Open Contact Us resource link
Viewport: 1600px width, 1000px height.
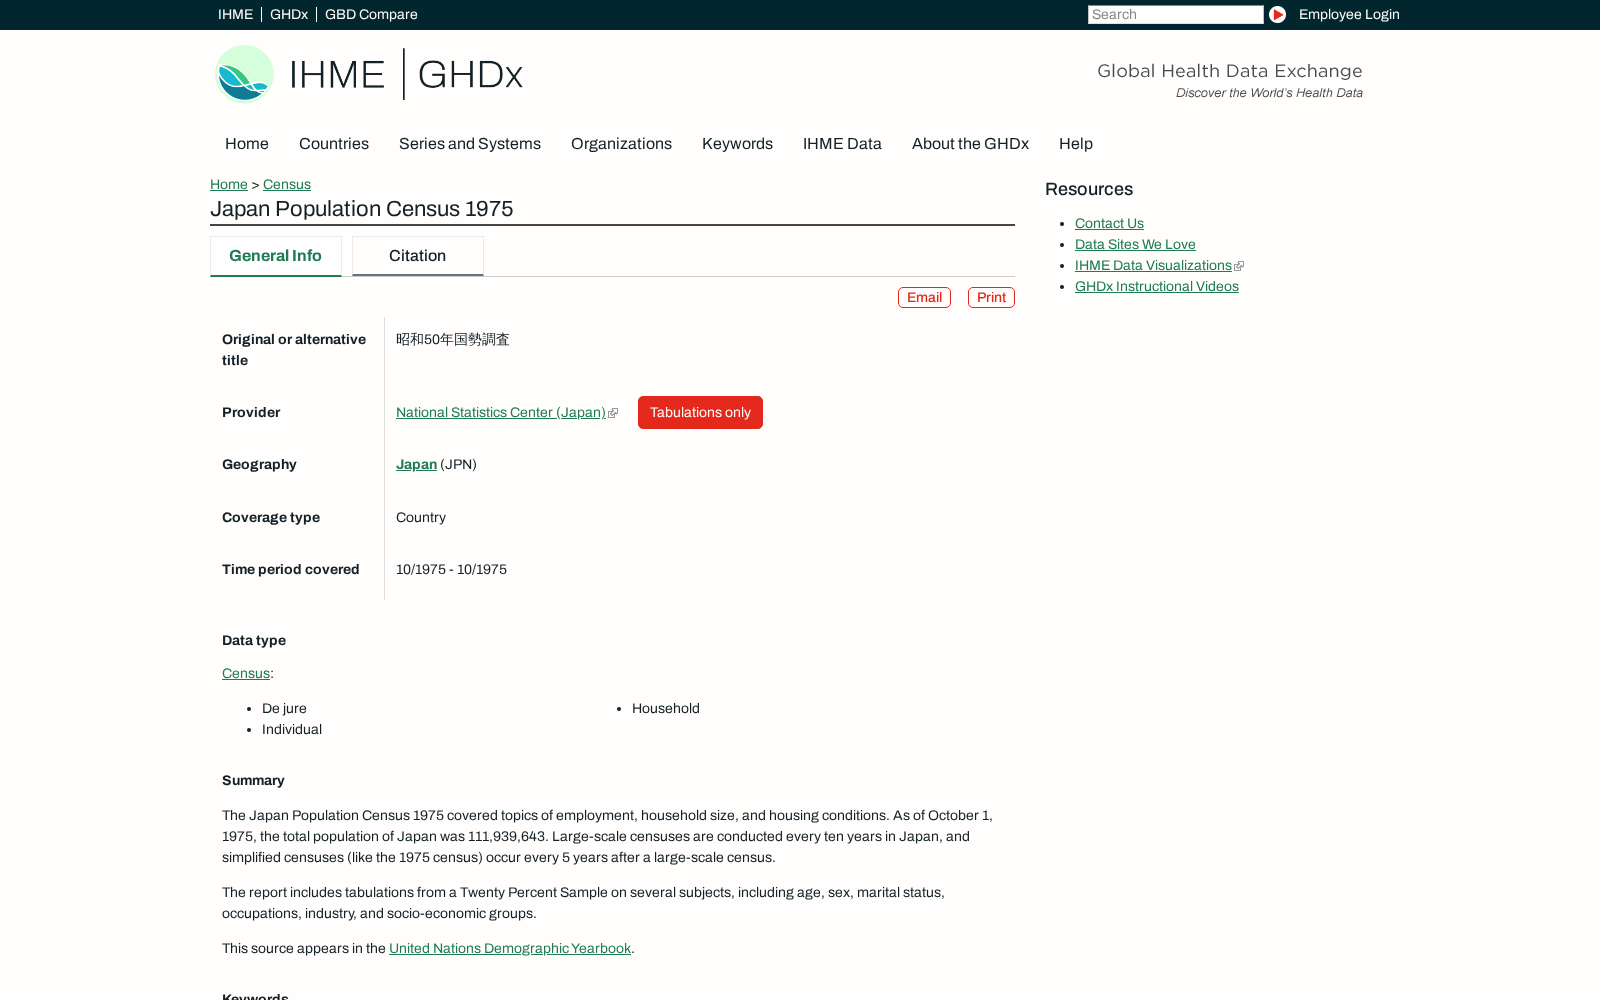[x=1109, y=223]
